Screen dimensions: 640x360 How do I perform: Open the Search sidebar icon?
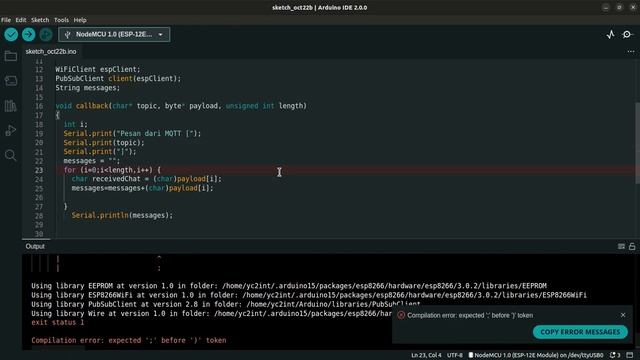point(11,156)
